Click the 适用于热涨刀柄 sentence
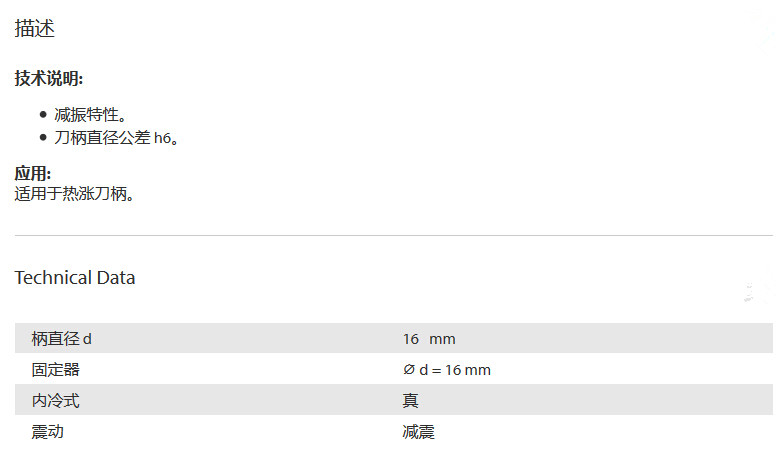Viewport: 780px width, 464px height. tap(74, 193)
